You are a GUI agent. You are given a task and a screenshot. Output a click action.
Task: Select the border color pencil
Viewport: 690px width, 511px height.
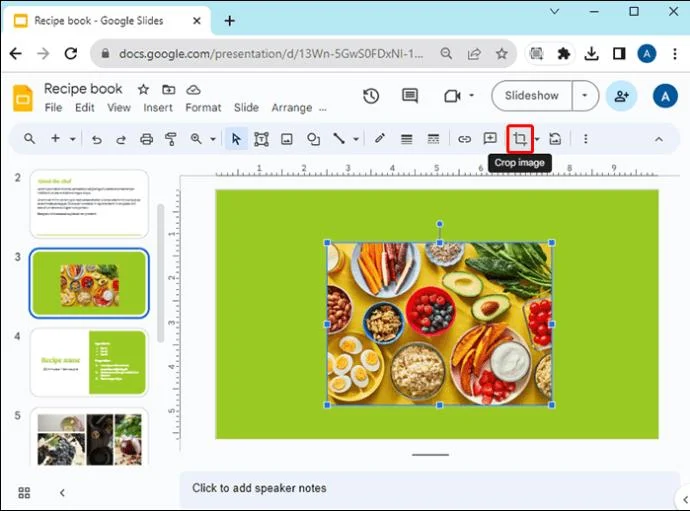pyautogui.click(x=380, y=139)
